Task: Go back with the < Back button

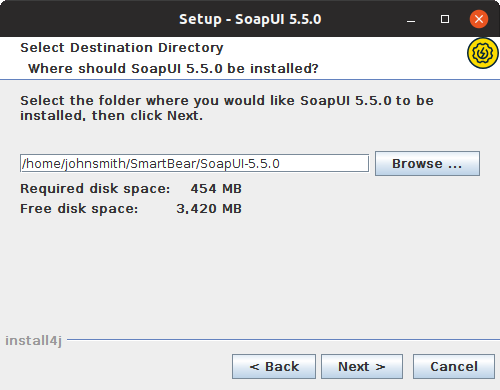Action: pos(274,366)
